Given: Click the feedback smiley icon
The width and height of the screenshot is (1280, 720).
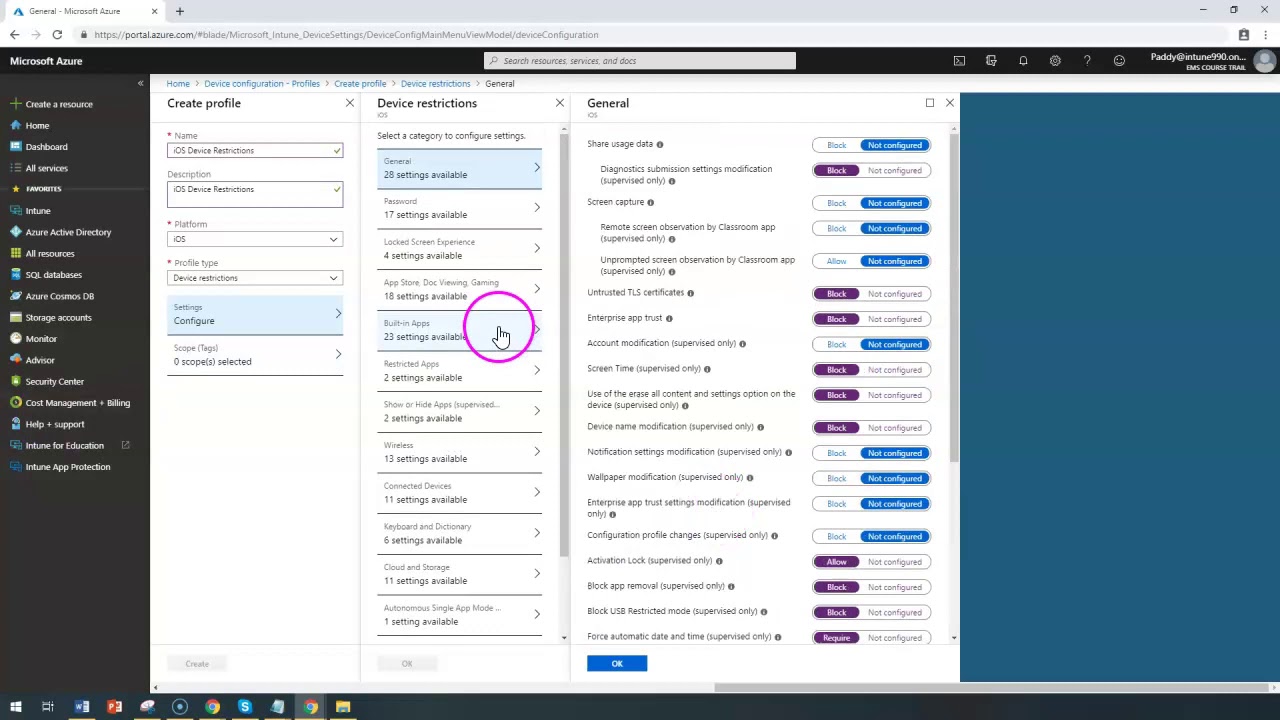Looking at the screenshot, I should click(x=1119, y=61).
